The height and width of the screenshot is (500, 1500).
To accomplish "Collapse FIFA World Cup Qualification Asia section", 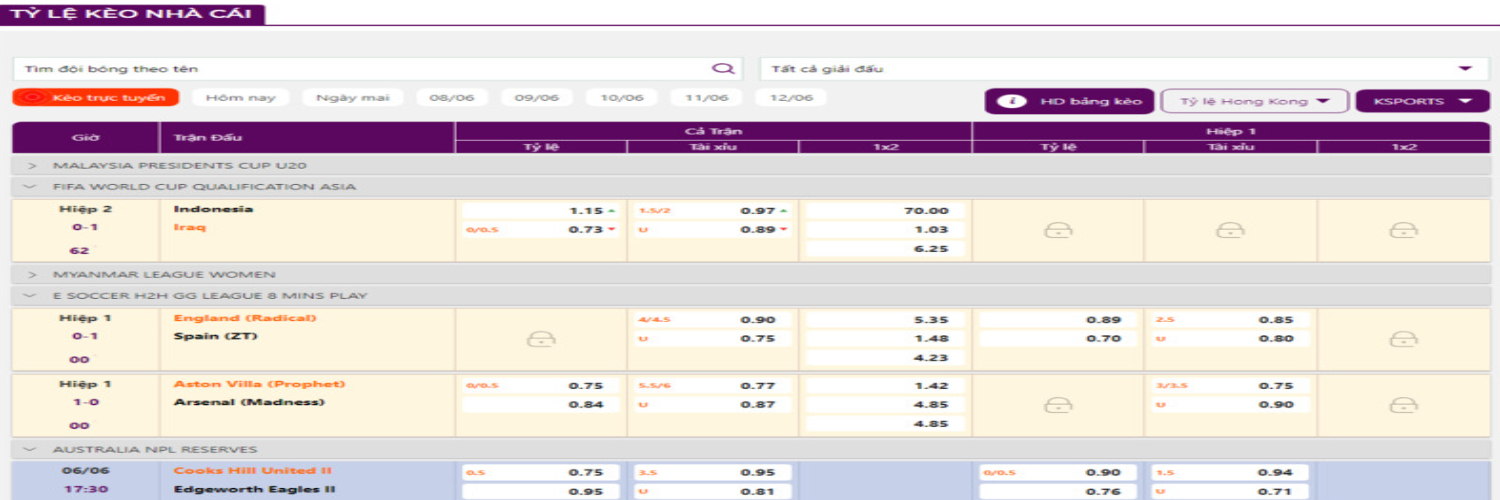I will click(x=32, y=187).
